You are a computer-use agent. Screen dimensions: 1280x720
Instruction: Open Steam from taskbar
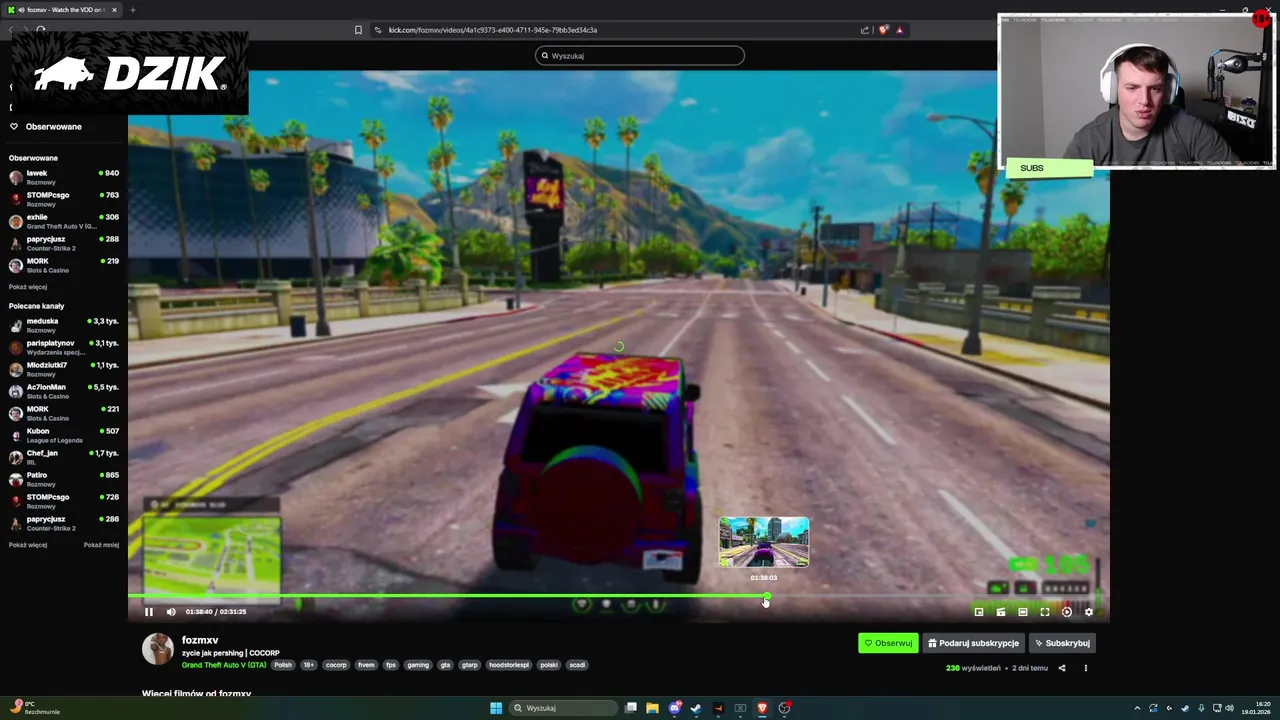696,708
